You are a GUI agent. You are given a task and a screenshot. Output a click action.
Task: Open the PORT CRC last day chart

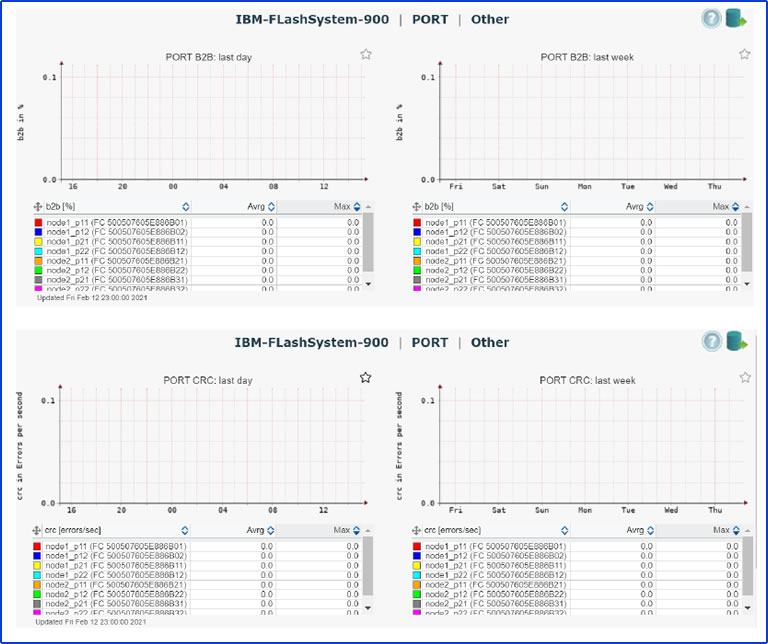point(212,445)
